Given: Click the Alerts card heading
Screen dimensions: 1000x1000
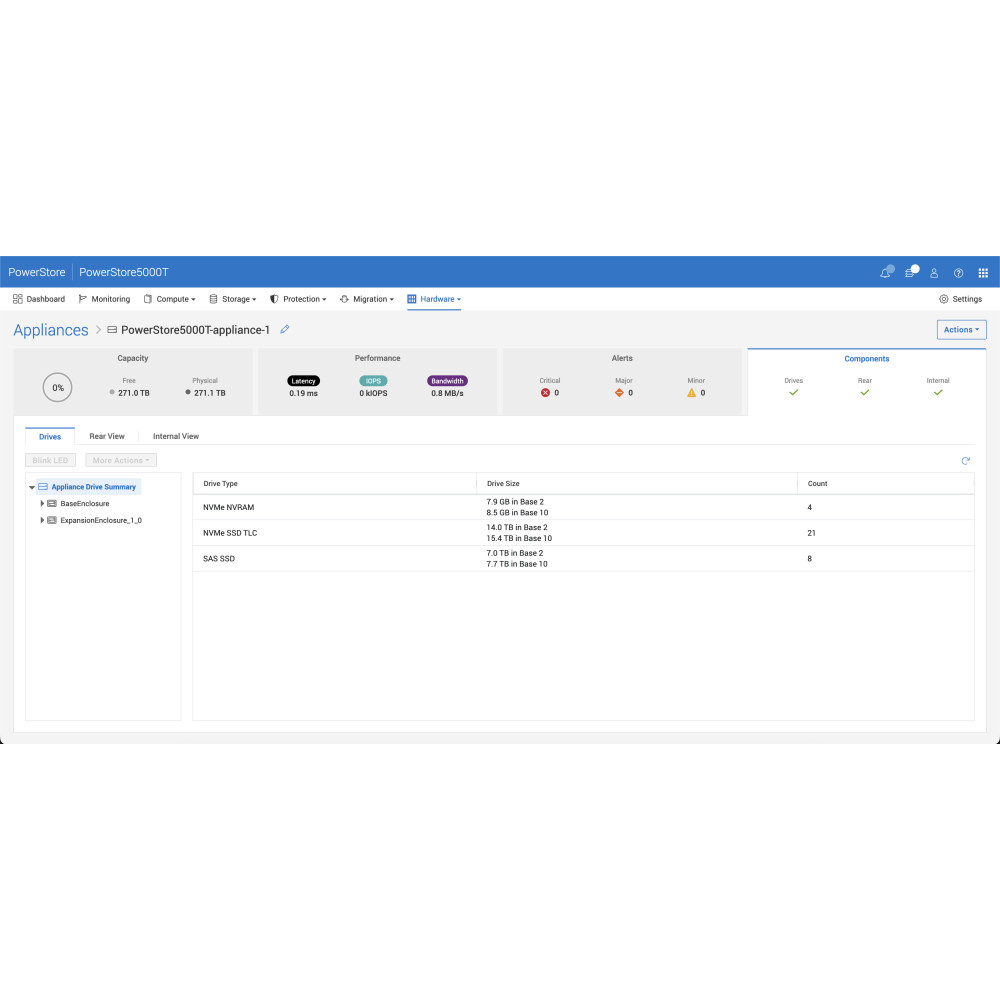Looking at the screenshot, I should (622, 358).
